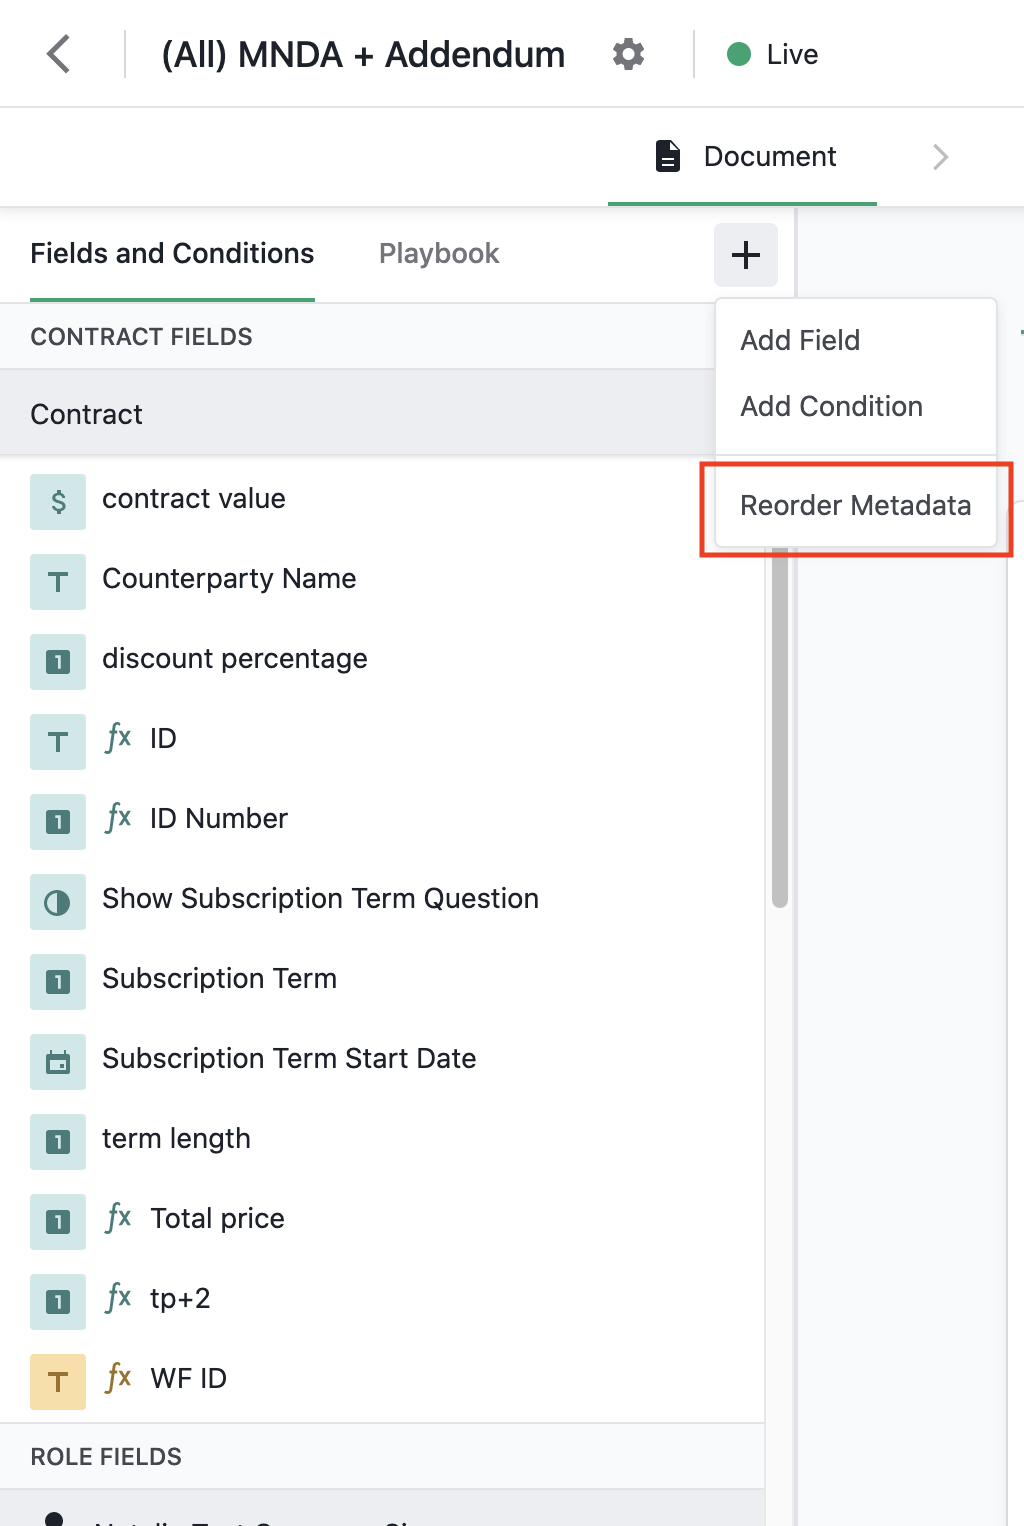
Task: Click the Live status indicator
Action: coord(772,54)
